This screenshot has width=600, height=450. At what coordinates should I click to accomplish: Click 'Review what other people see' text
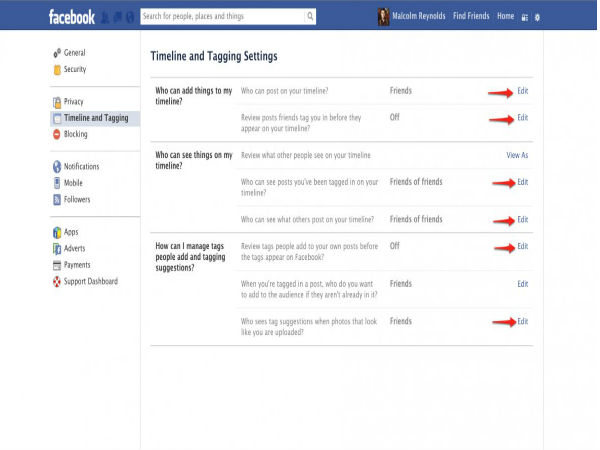(306, 155)
